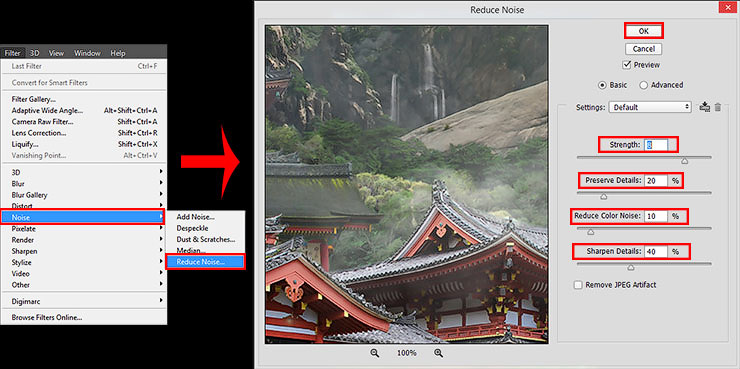Screen dimensions: 740x369
Task: Open the Liquify filter
Action: [84, 144]
